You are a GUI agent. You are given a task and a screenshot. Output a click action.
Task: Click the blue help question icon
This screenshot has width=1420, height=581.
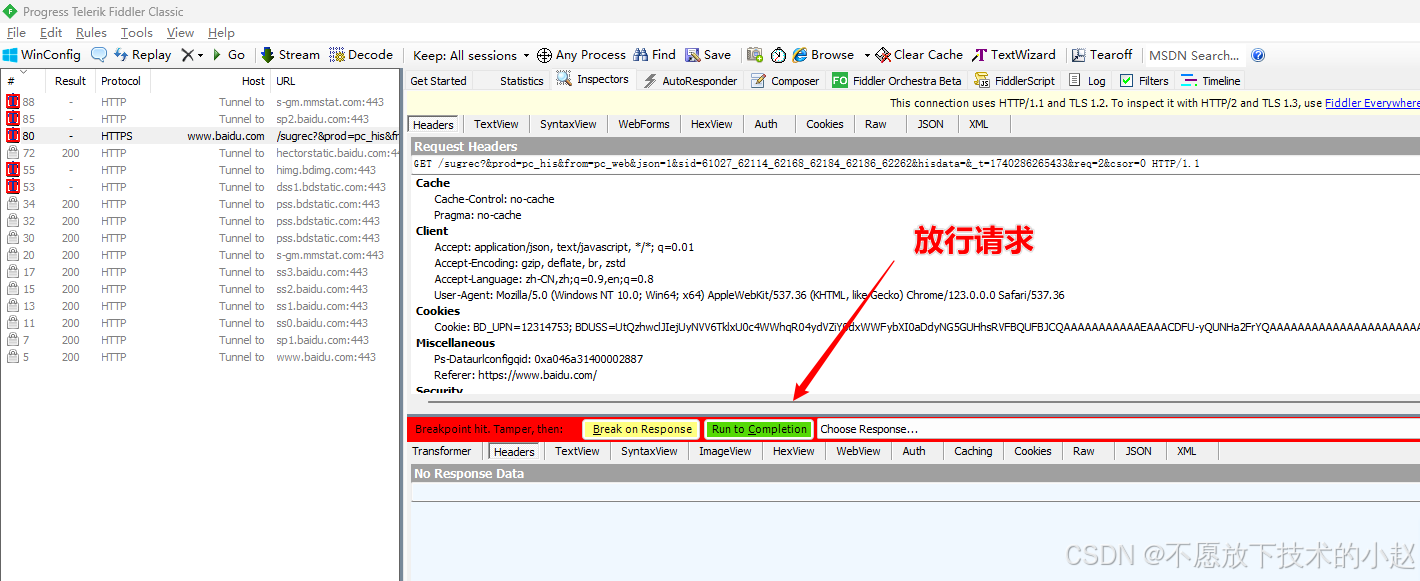(x=1258, y=55)
